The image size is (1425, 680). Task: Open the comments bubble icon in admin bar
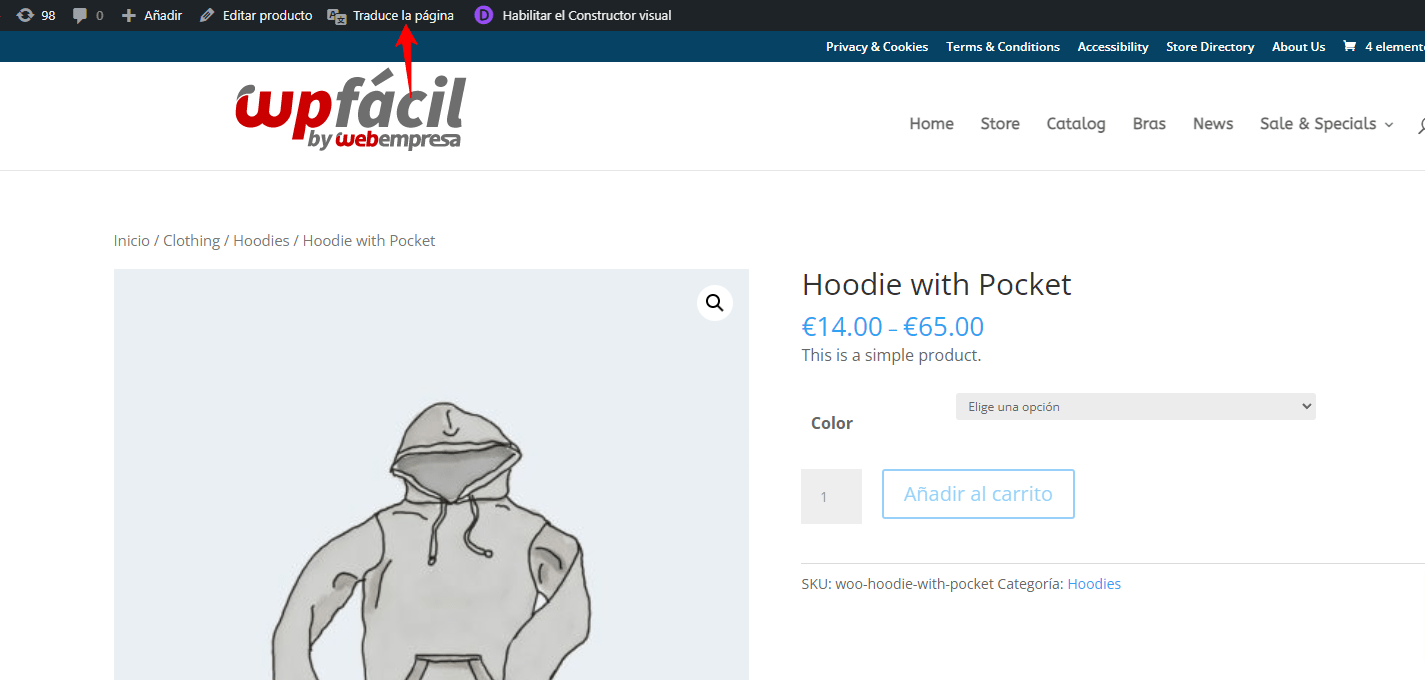(x=80, y=16)
